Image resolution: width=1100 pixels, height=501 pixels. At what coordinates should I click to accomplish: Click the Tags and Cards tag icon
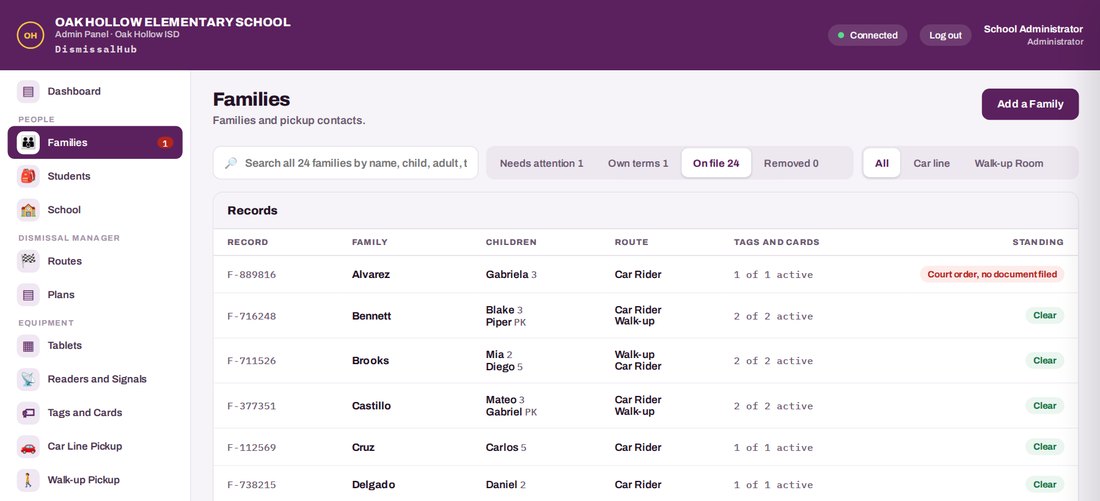[28, 413]
